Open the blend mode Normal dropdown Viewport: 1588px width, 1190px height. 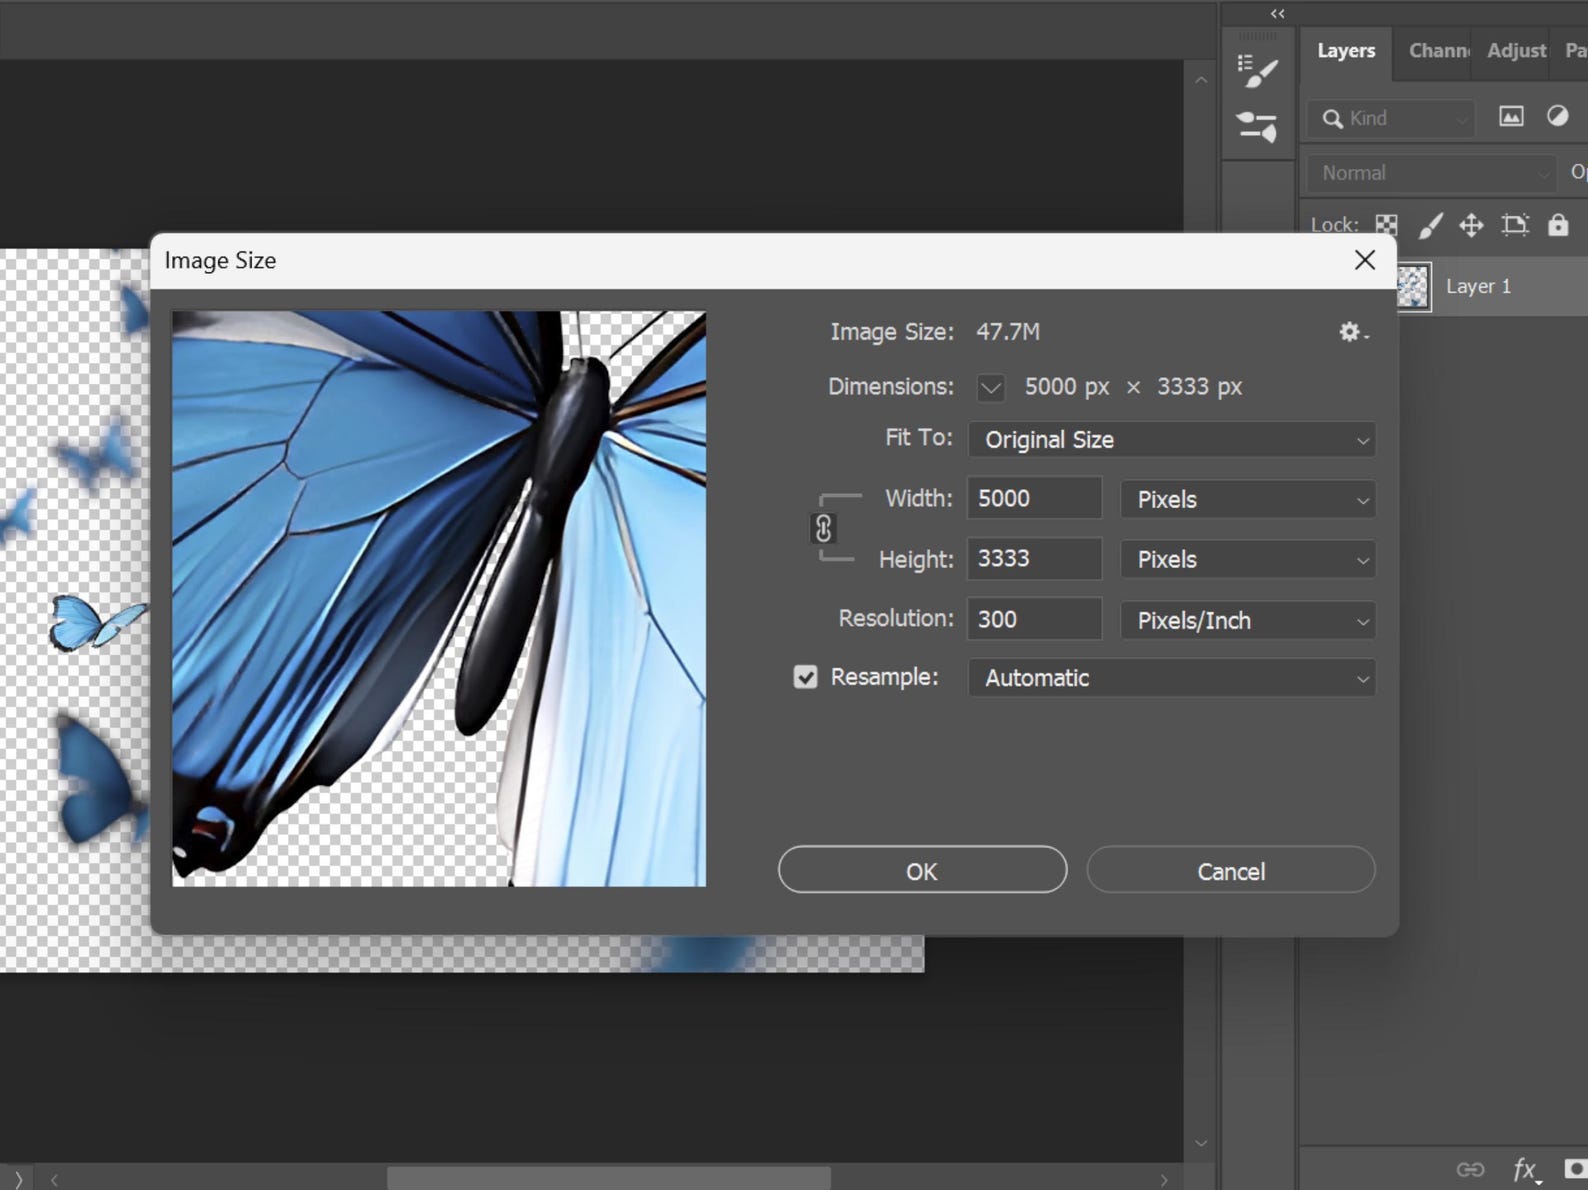pyautogui.click(x=1431, y=173)
